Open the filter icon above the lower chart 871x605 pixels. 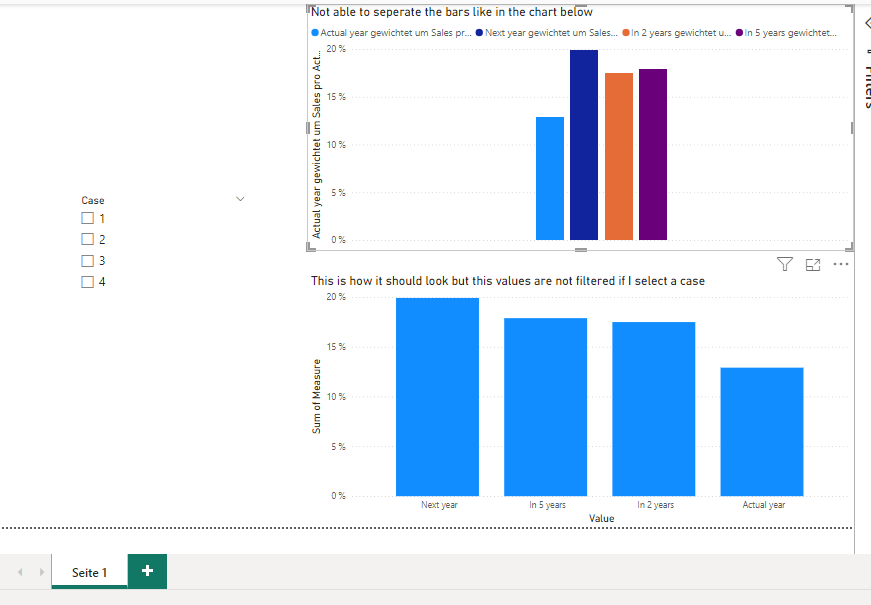[784, 264]
